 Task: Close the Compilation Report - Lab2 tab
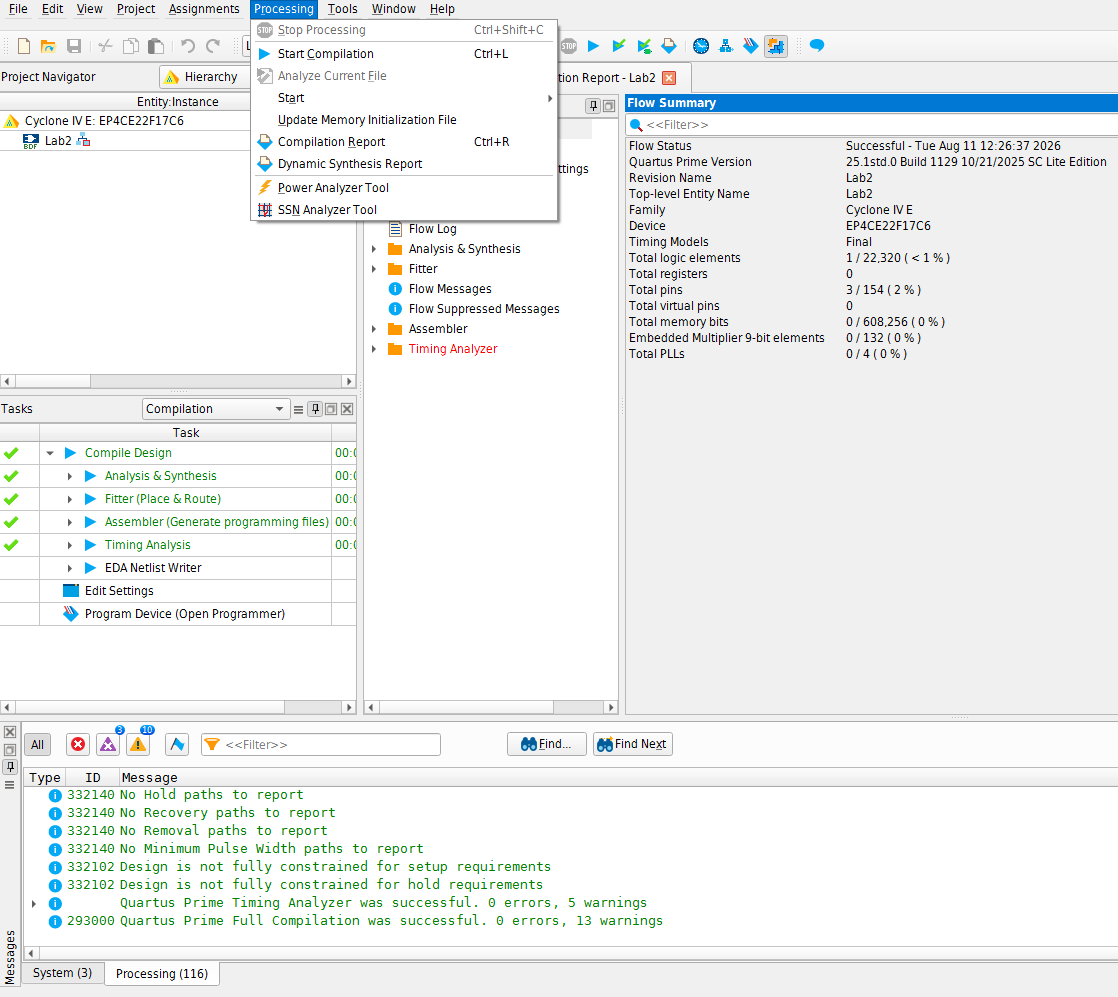coord(669,78)
